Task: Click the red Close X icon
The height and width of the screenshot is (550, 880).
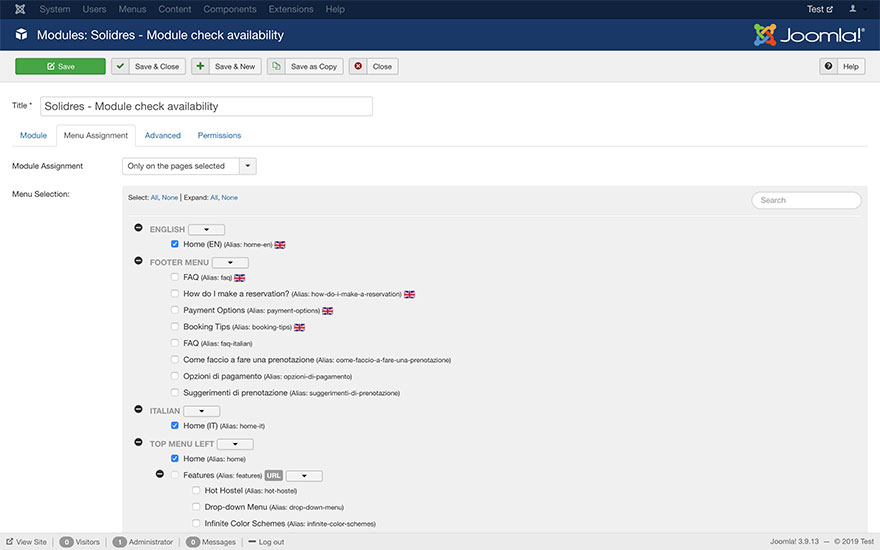Action: (358, 66)
